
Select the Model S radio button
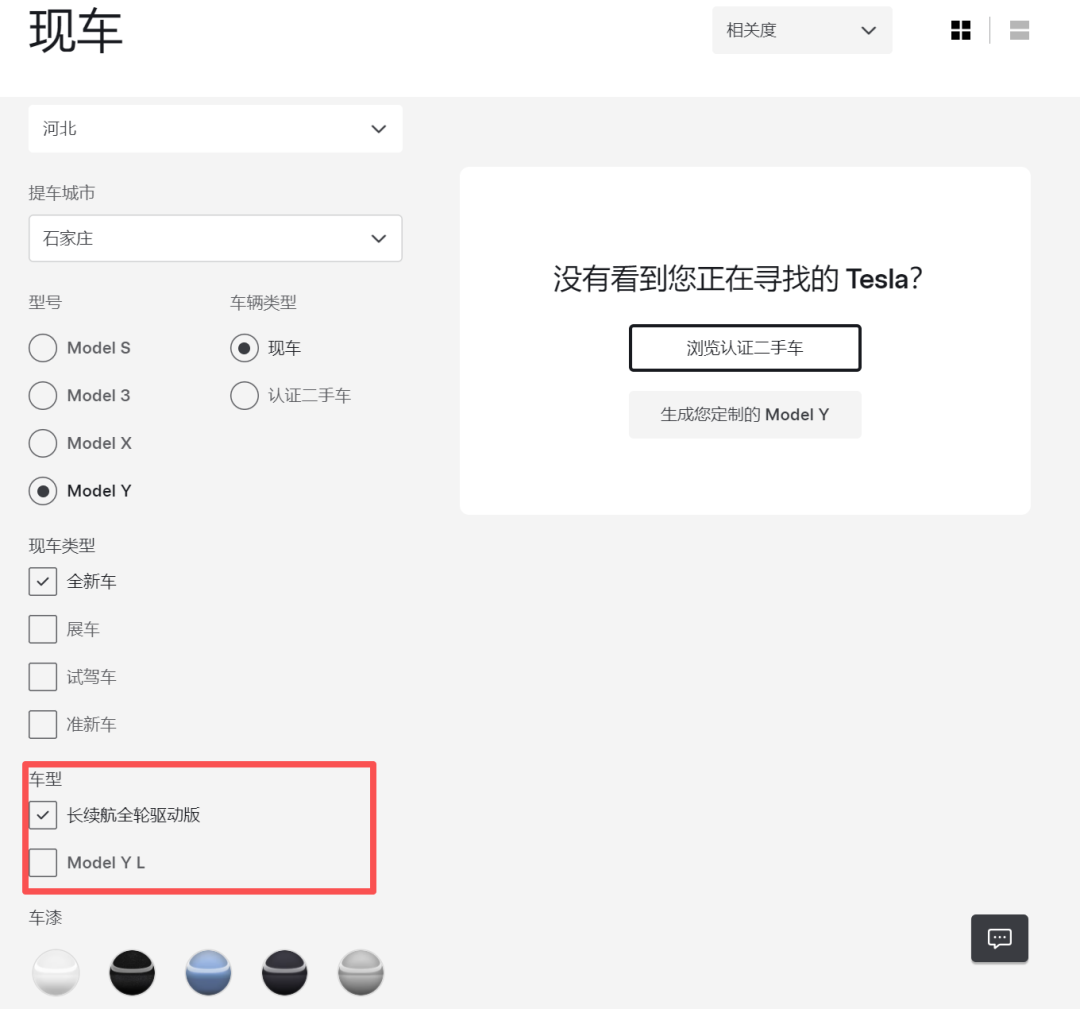(43, 348)
